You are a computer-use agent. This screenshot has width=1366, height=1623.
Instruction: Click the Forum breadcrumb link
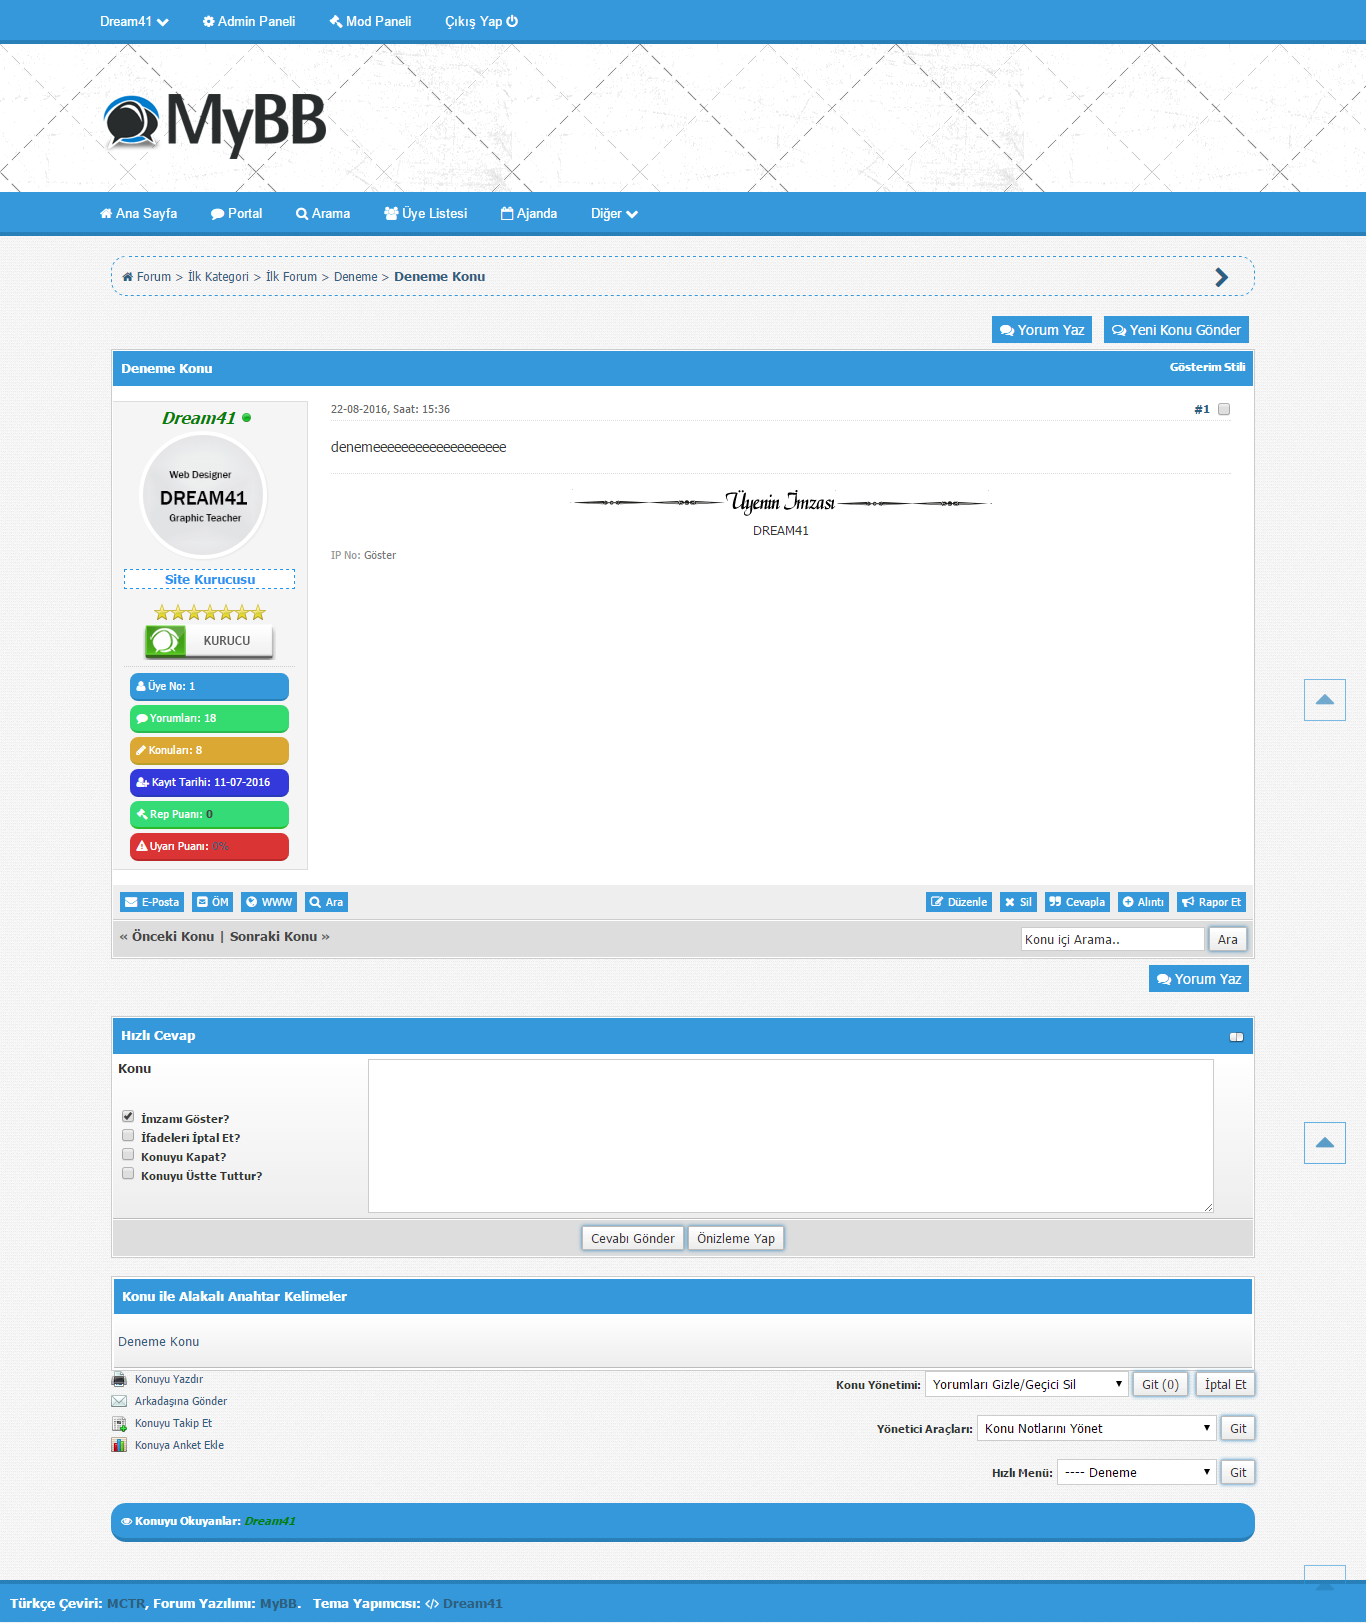pos(153,277)
